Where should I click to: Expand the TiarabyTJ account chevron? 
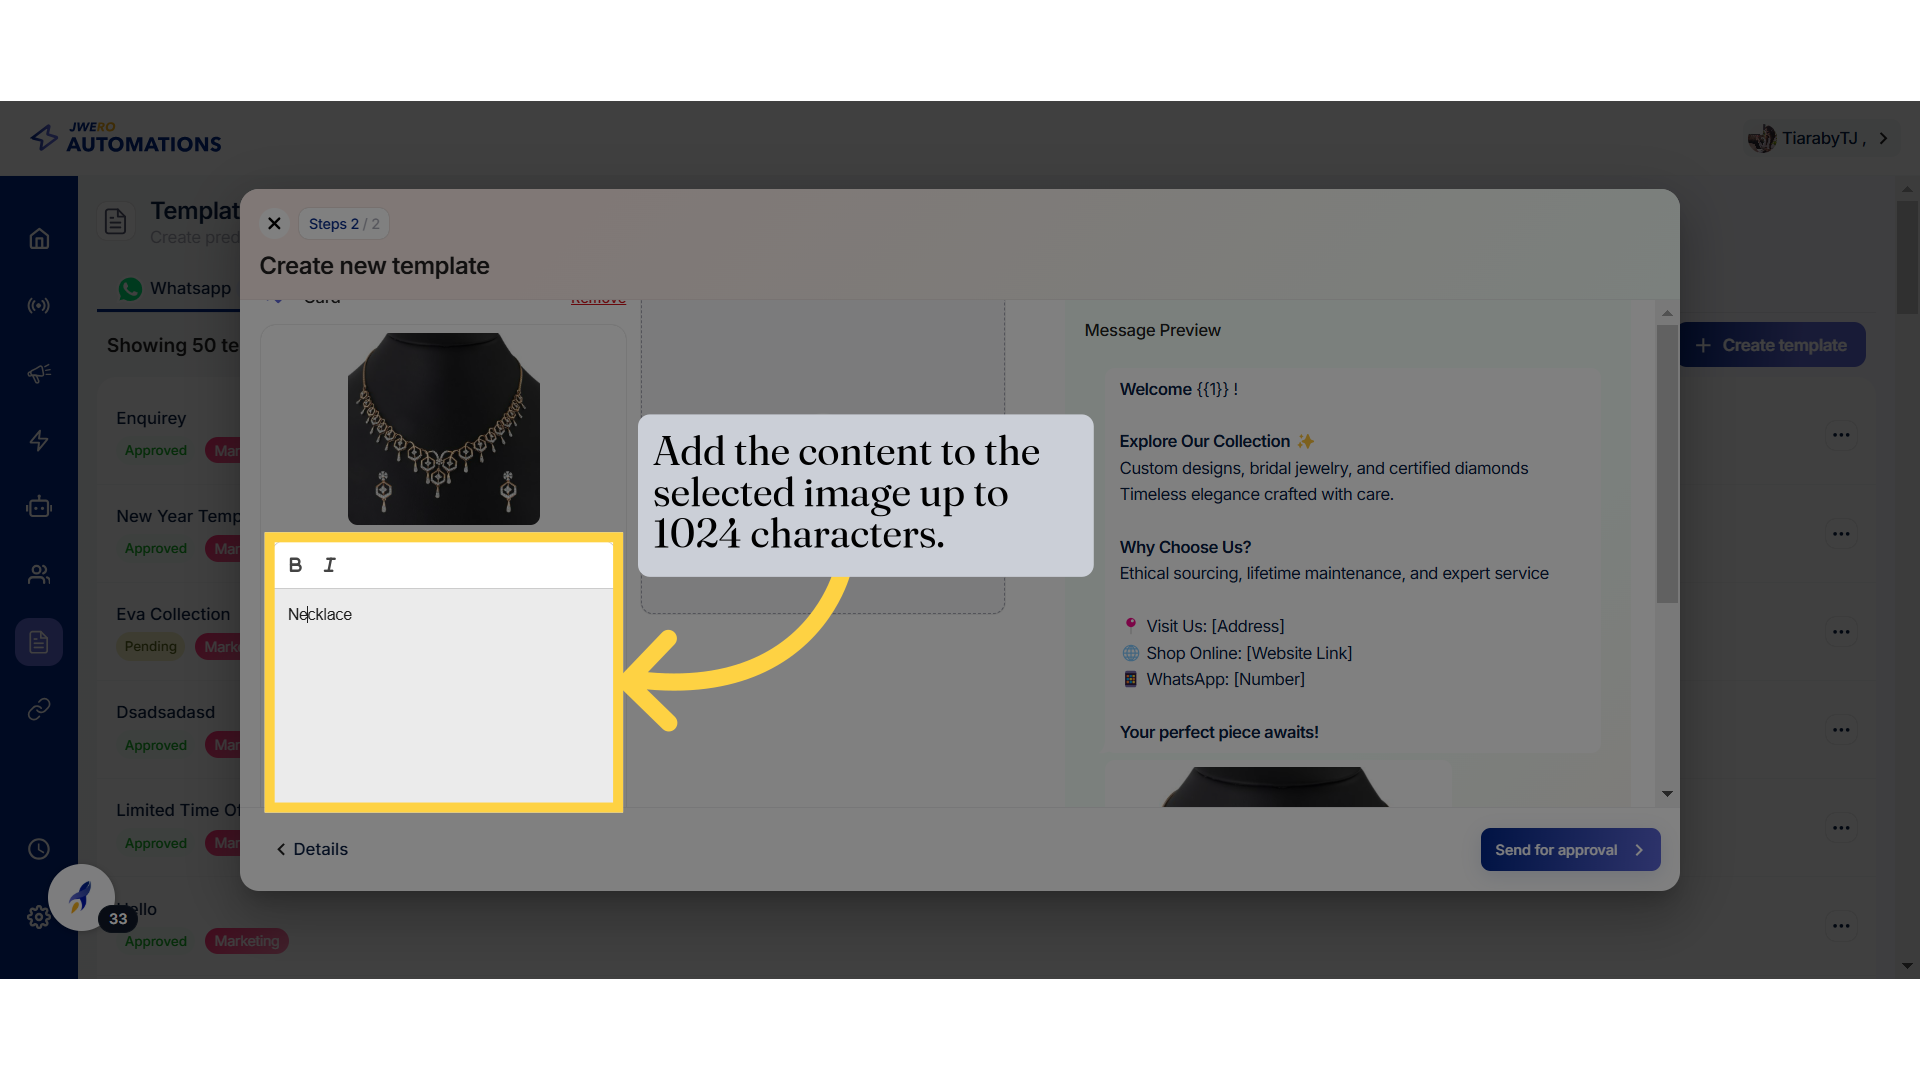click(x=1884, y=138)
